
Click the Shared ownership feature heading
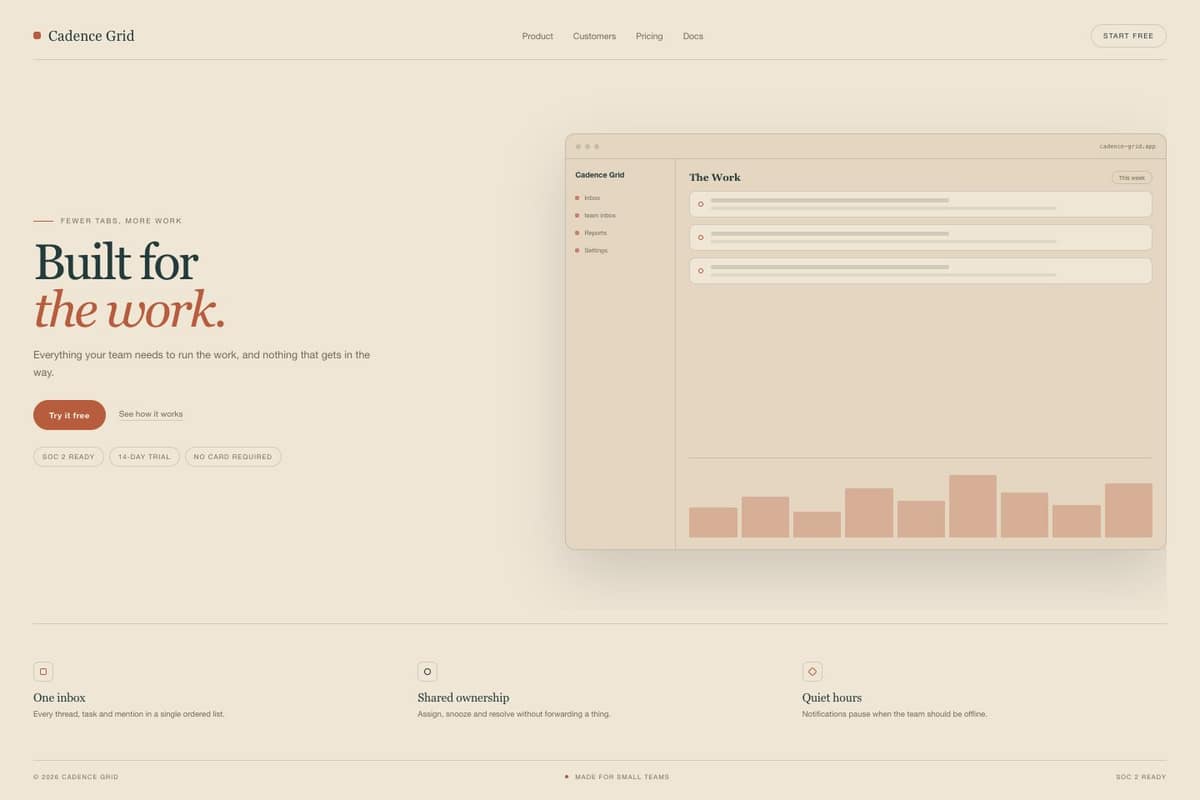click(x=463, y=697)
